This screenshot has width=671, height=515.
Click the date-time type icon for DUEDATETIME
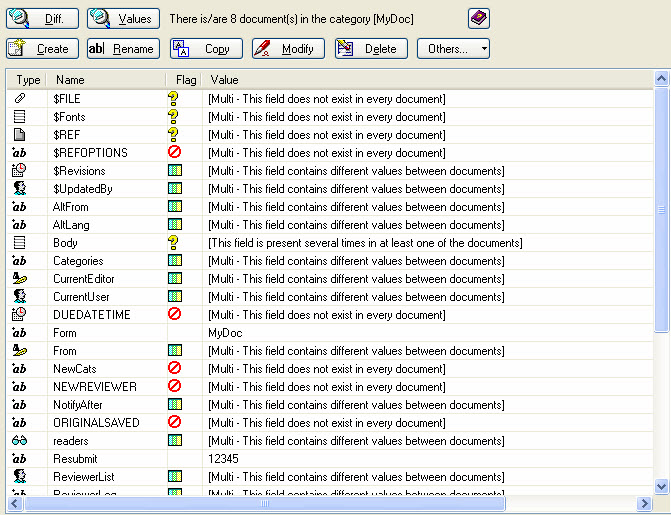19,315
